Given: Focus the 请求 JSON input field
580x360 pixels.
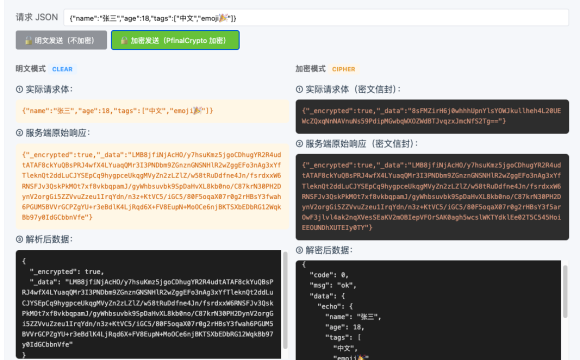Looking at the screenshot, I should (316, 18).
